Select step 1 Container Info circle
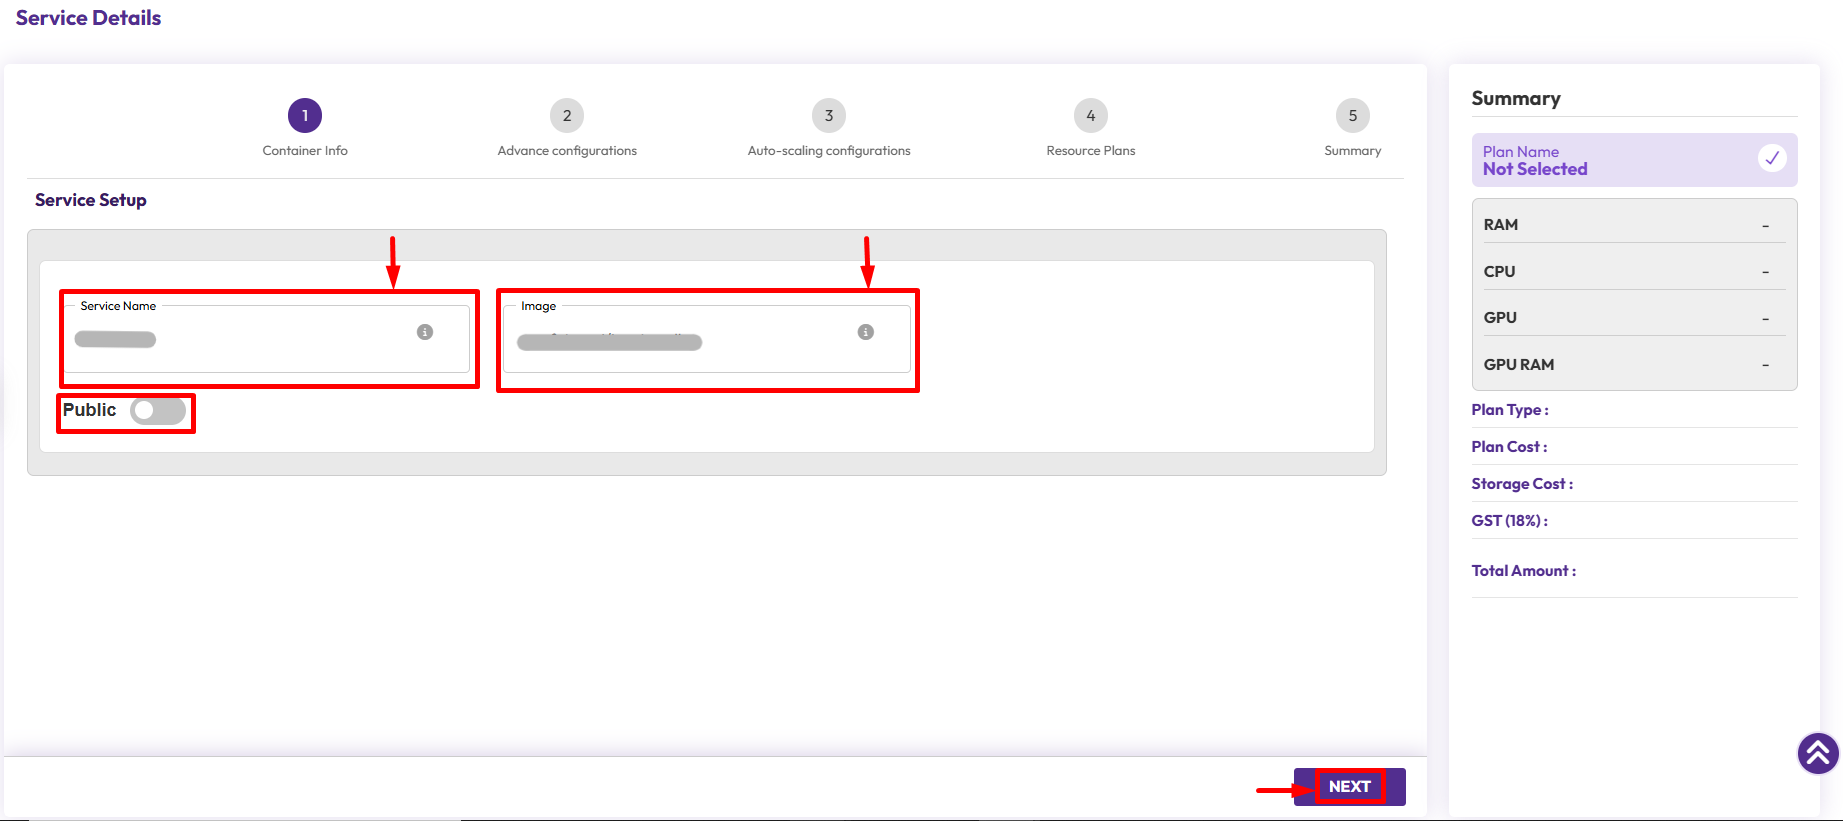 pyautogui.click(x=305, y=116)
